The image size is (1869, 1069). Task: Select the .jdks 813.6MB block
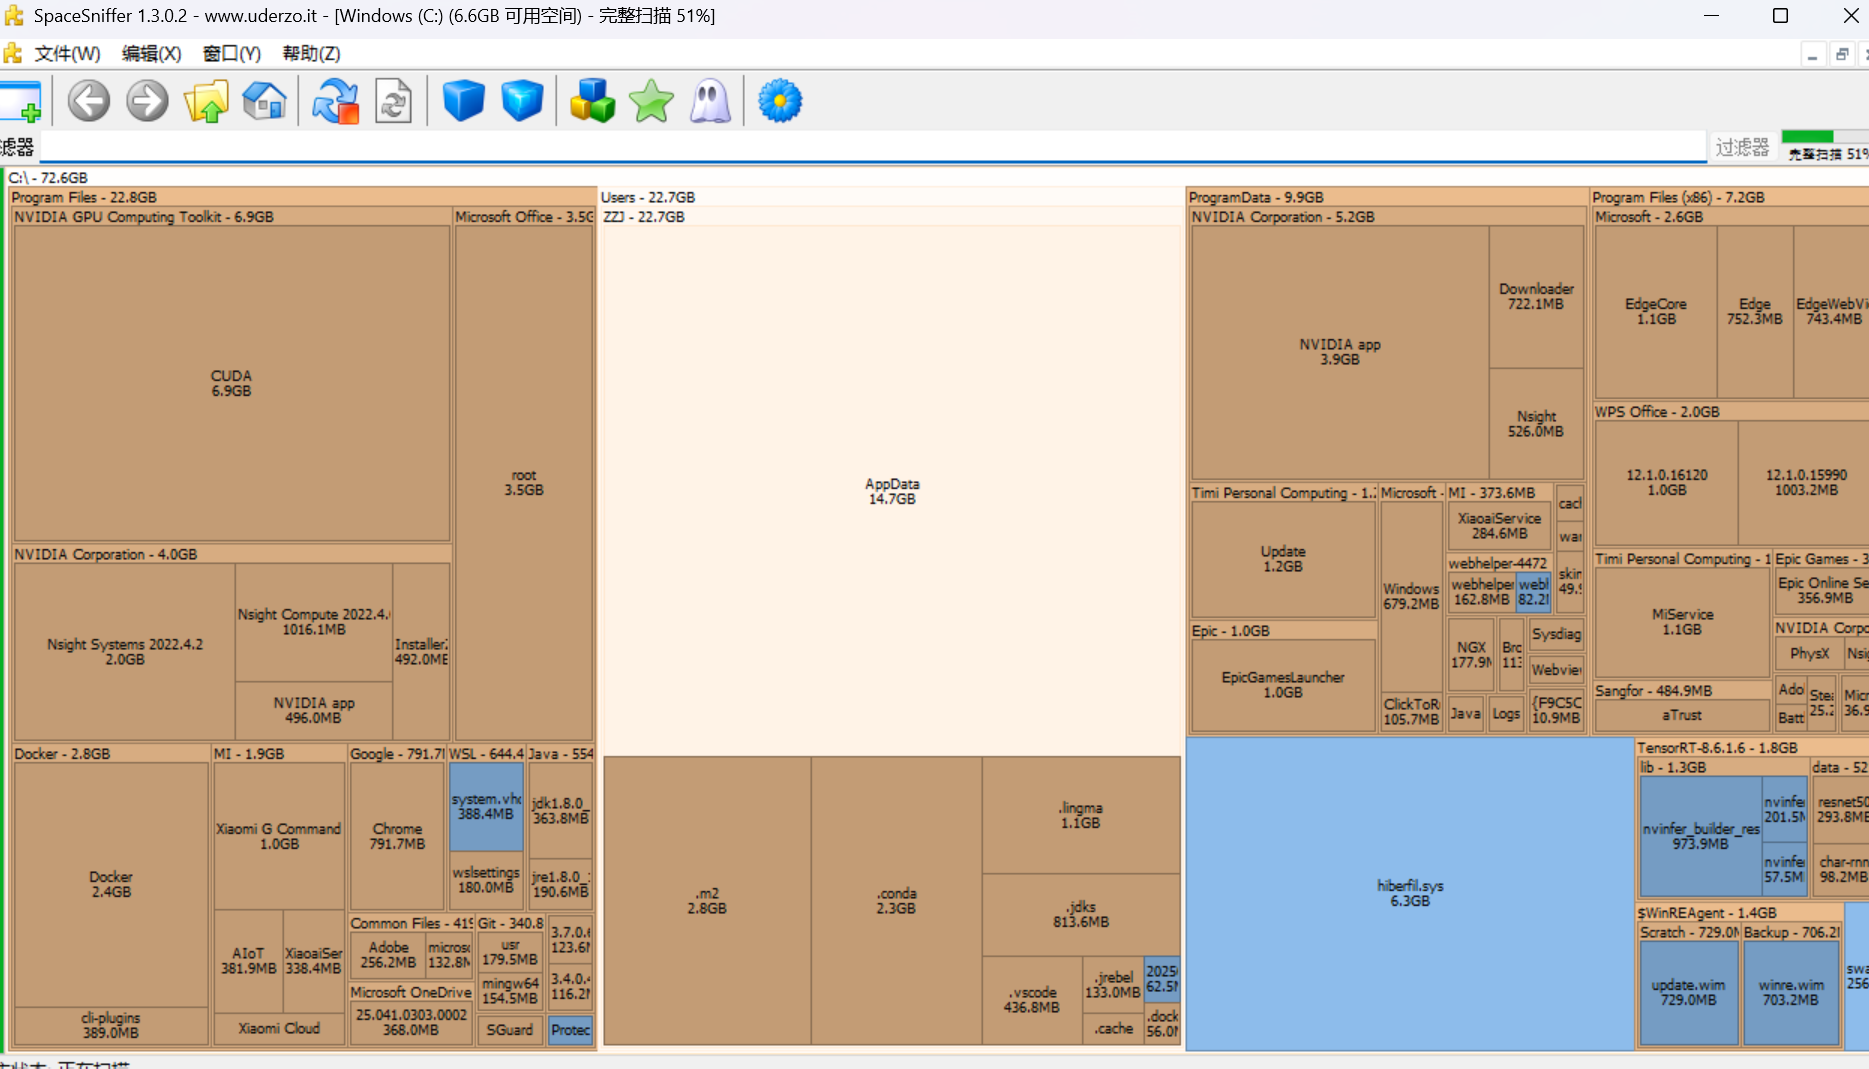1081,914
